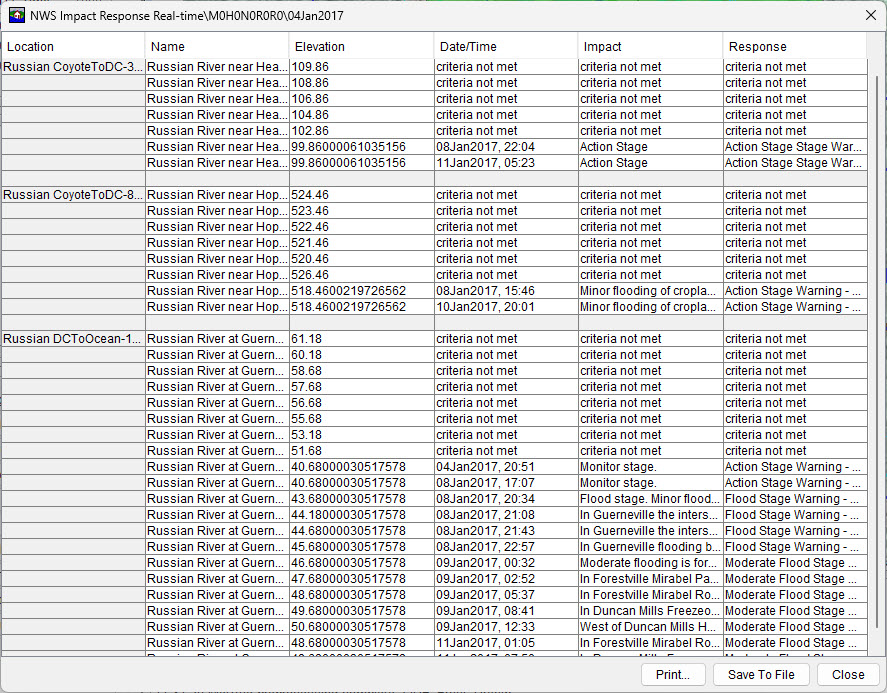Click the Print... button

pyautogui.click(x=673, y=674)
